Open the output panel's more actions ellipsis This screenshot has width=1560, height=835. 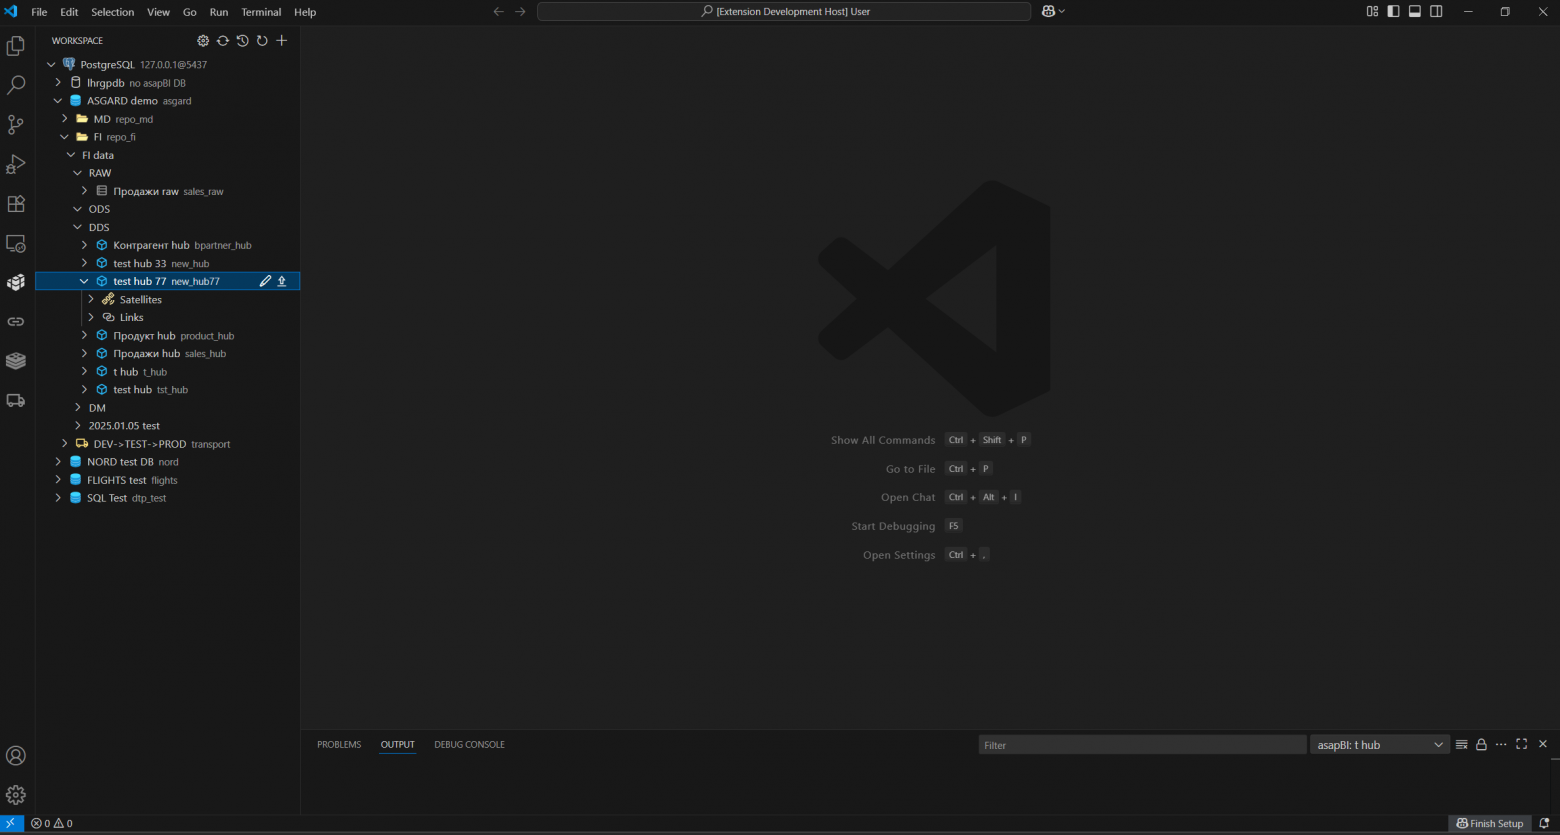coord(1501,745)
